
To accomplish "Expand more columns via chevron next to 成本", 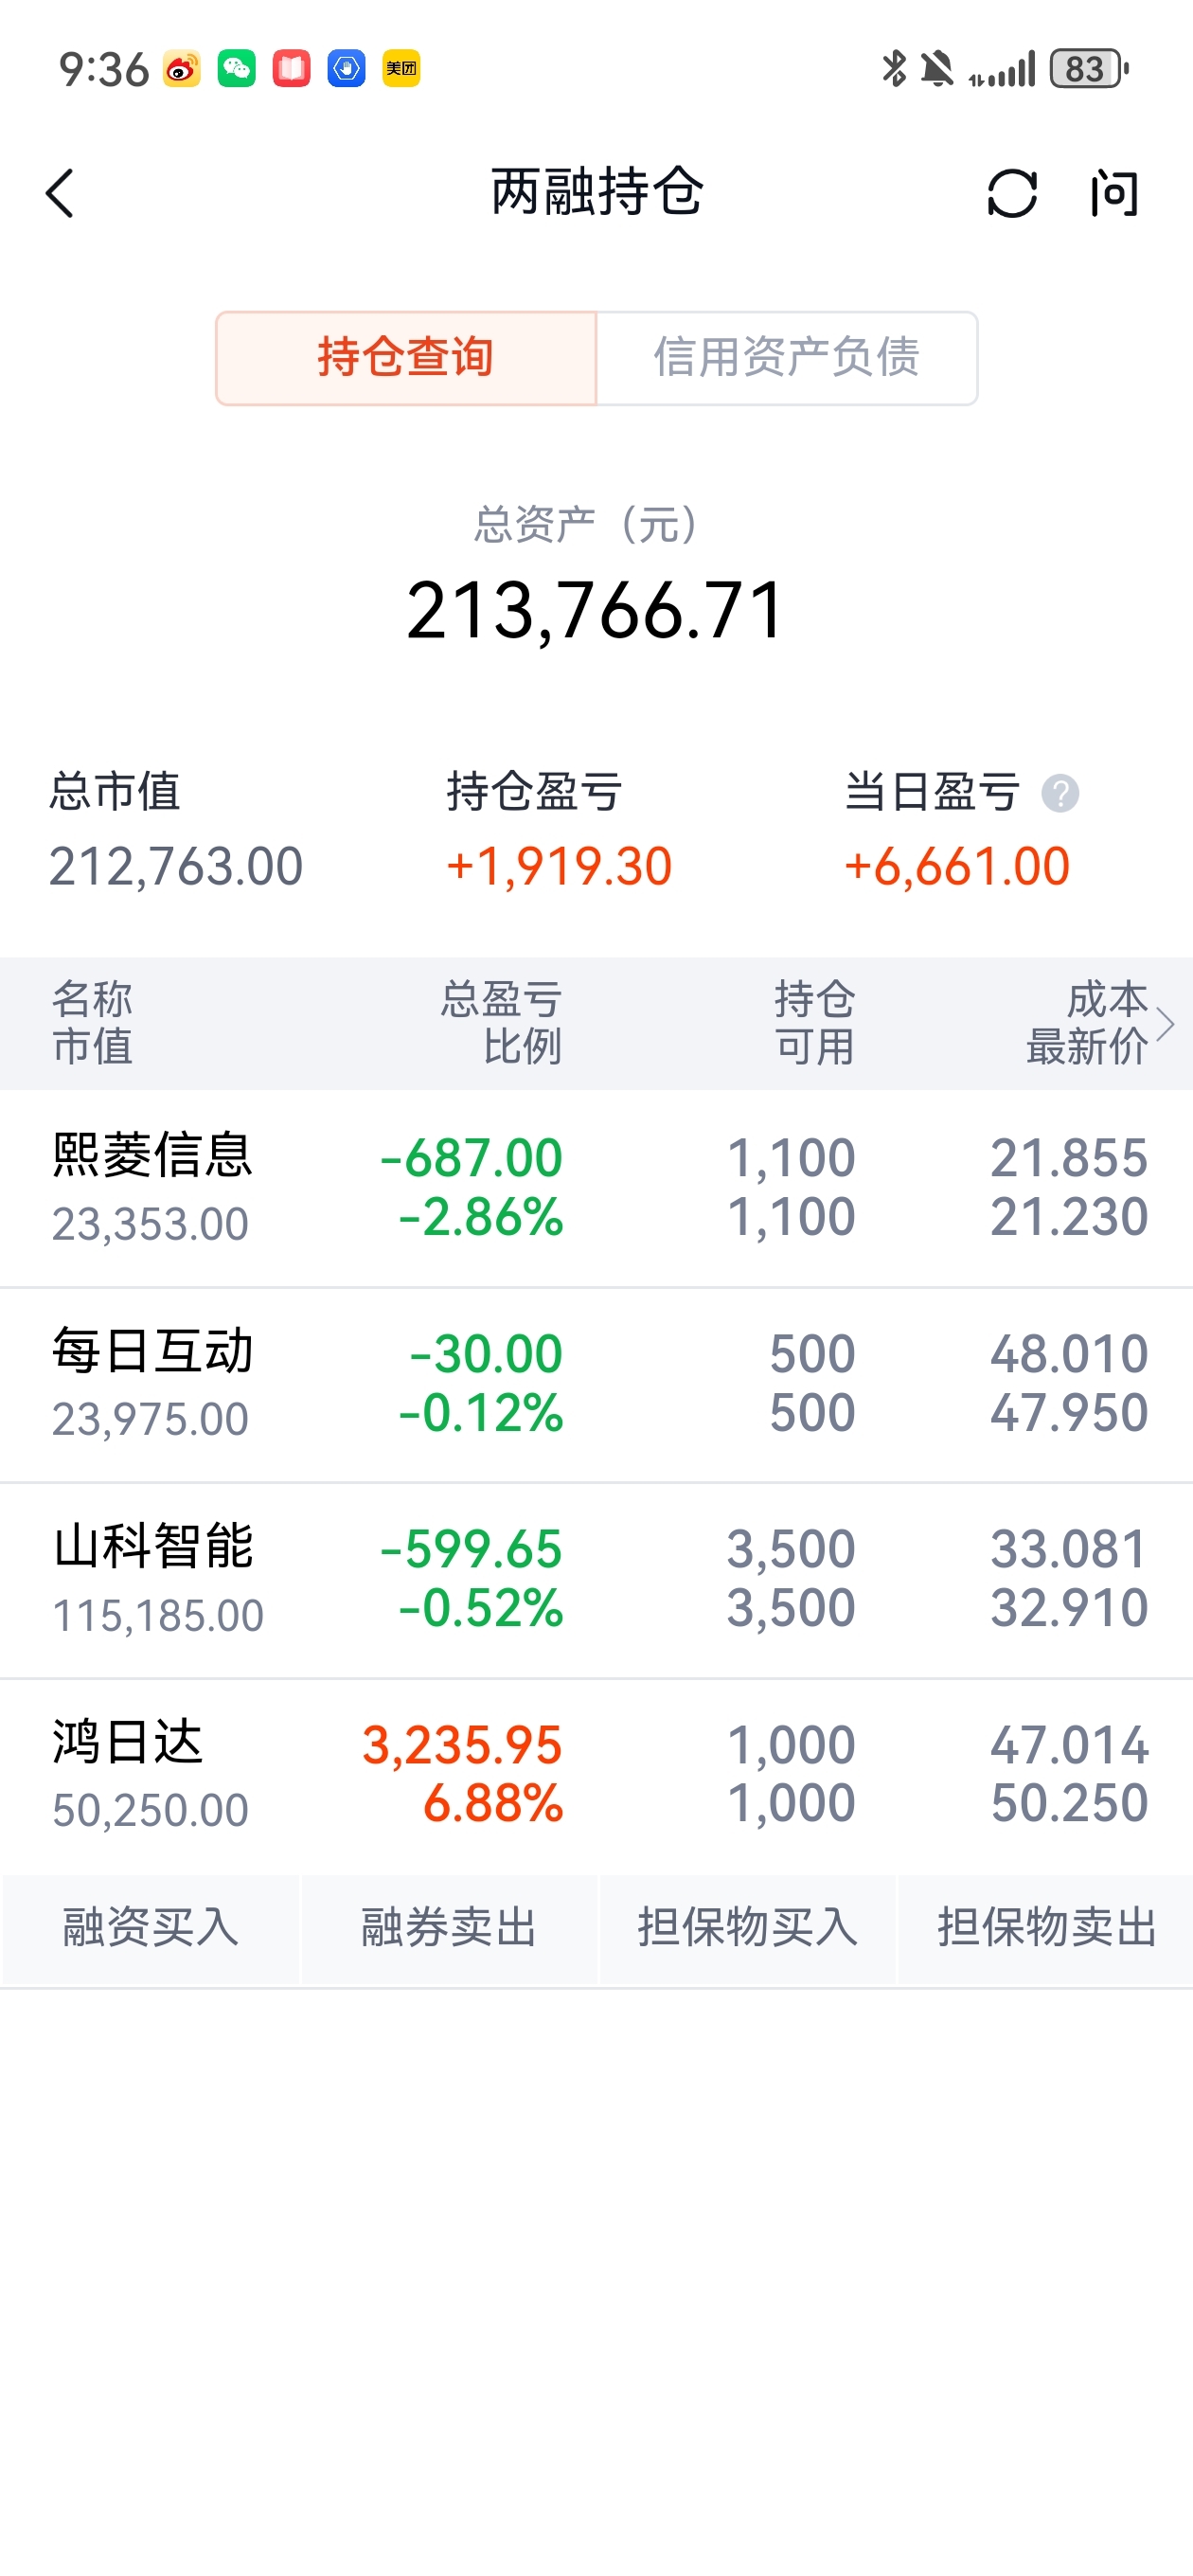I will click(1165, 1024).
